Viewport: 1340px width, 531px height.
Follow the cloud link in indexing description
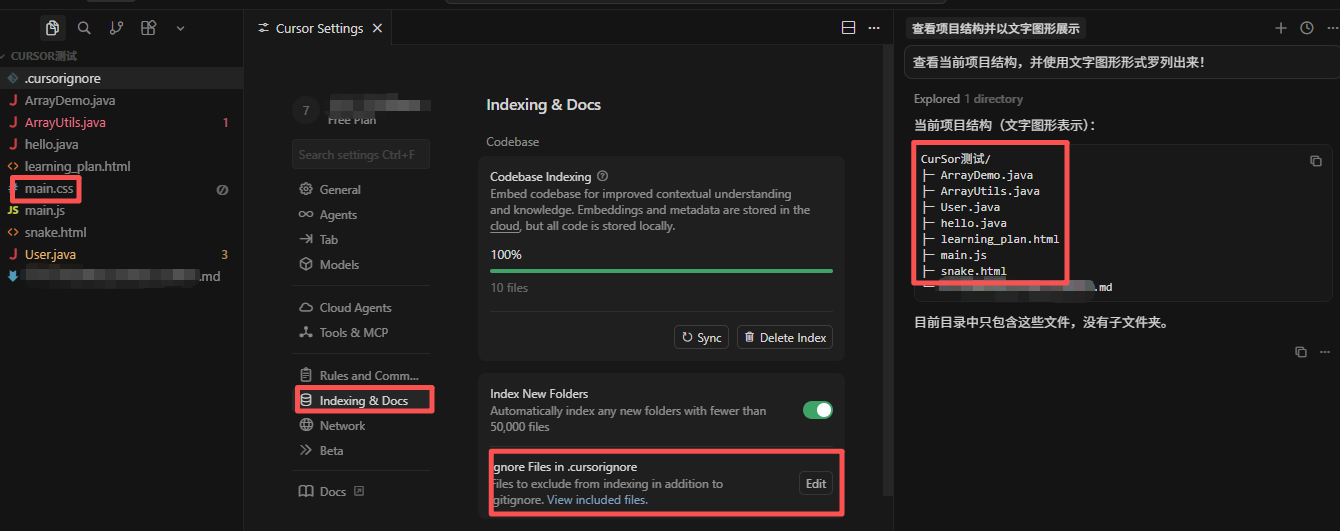[505, 226]
